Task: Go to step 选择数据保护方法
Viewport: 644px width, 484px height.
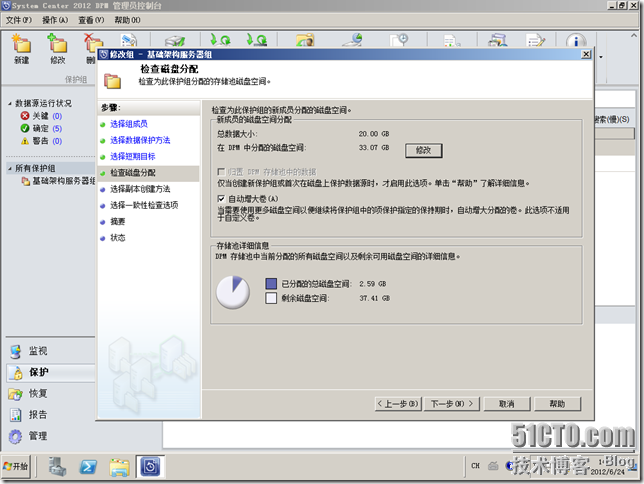Action: click(x=140, y=141)
